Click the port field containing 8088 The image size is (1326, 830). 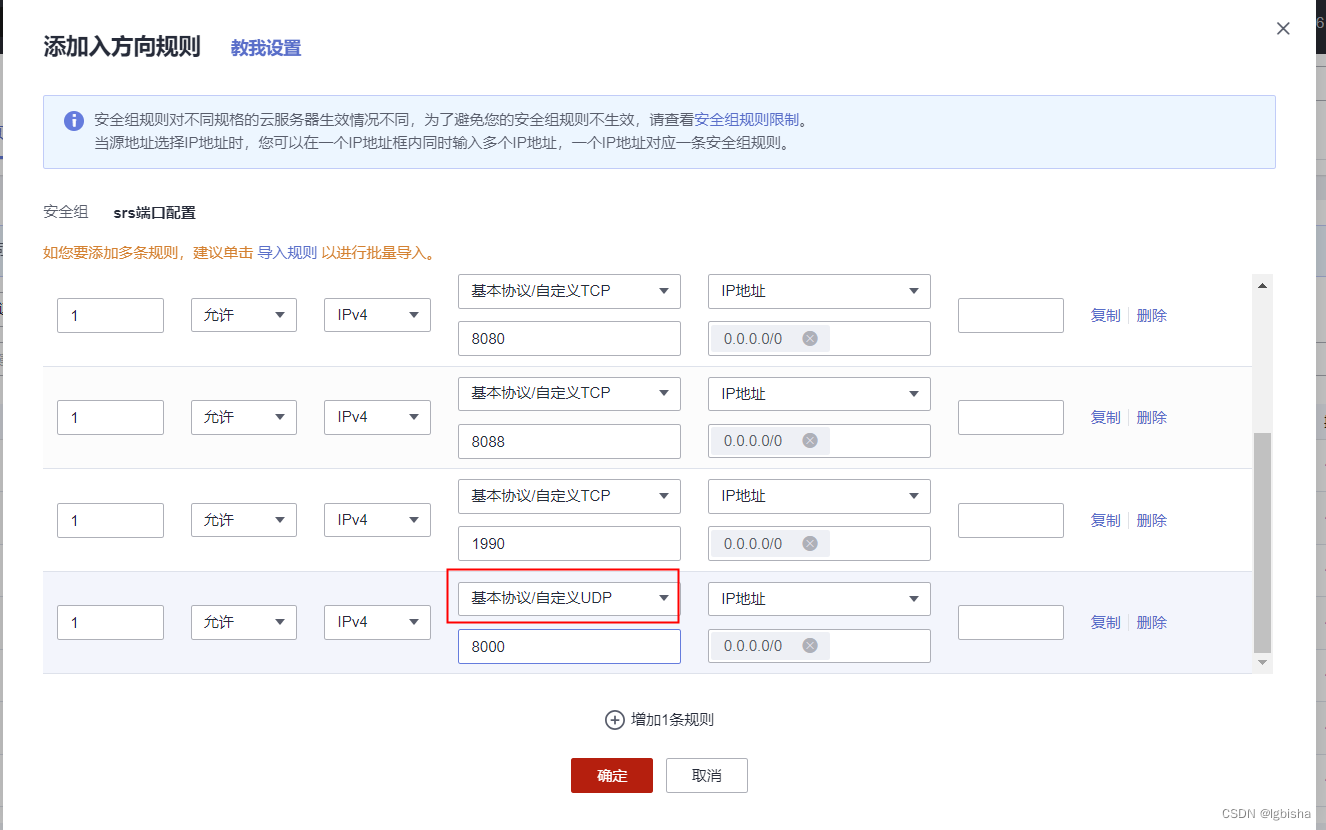click(569, 441)
